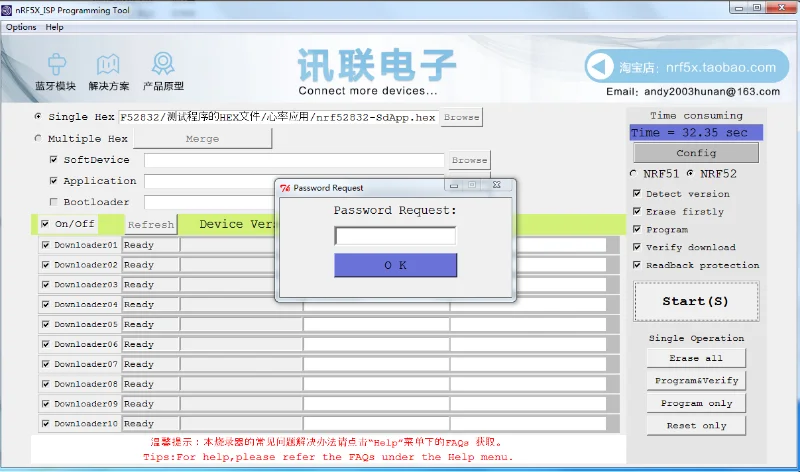800x472 pixels.
Task: Click Downloader10 Ready status text
Action: click(139, 424)
